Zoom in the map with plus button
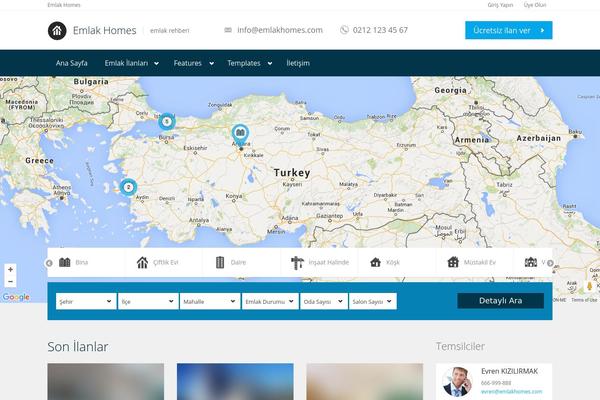Image resolution: width=600 pixels, height=400 pixels. [10, 269]
